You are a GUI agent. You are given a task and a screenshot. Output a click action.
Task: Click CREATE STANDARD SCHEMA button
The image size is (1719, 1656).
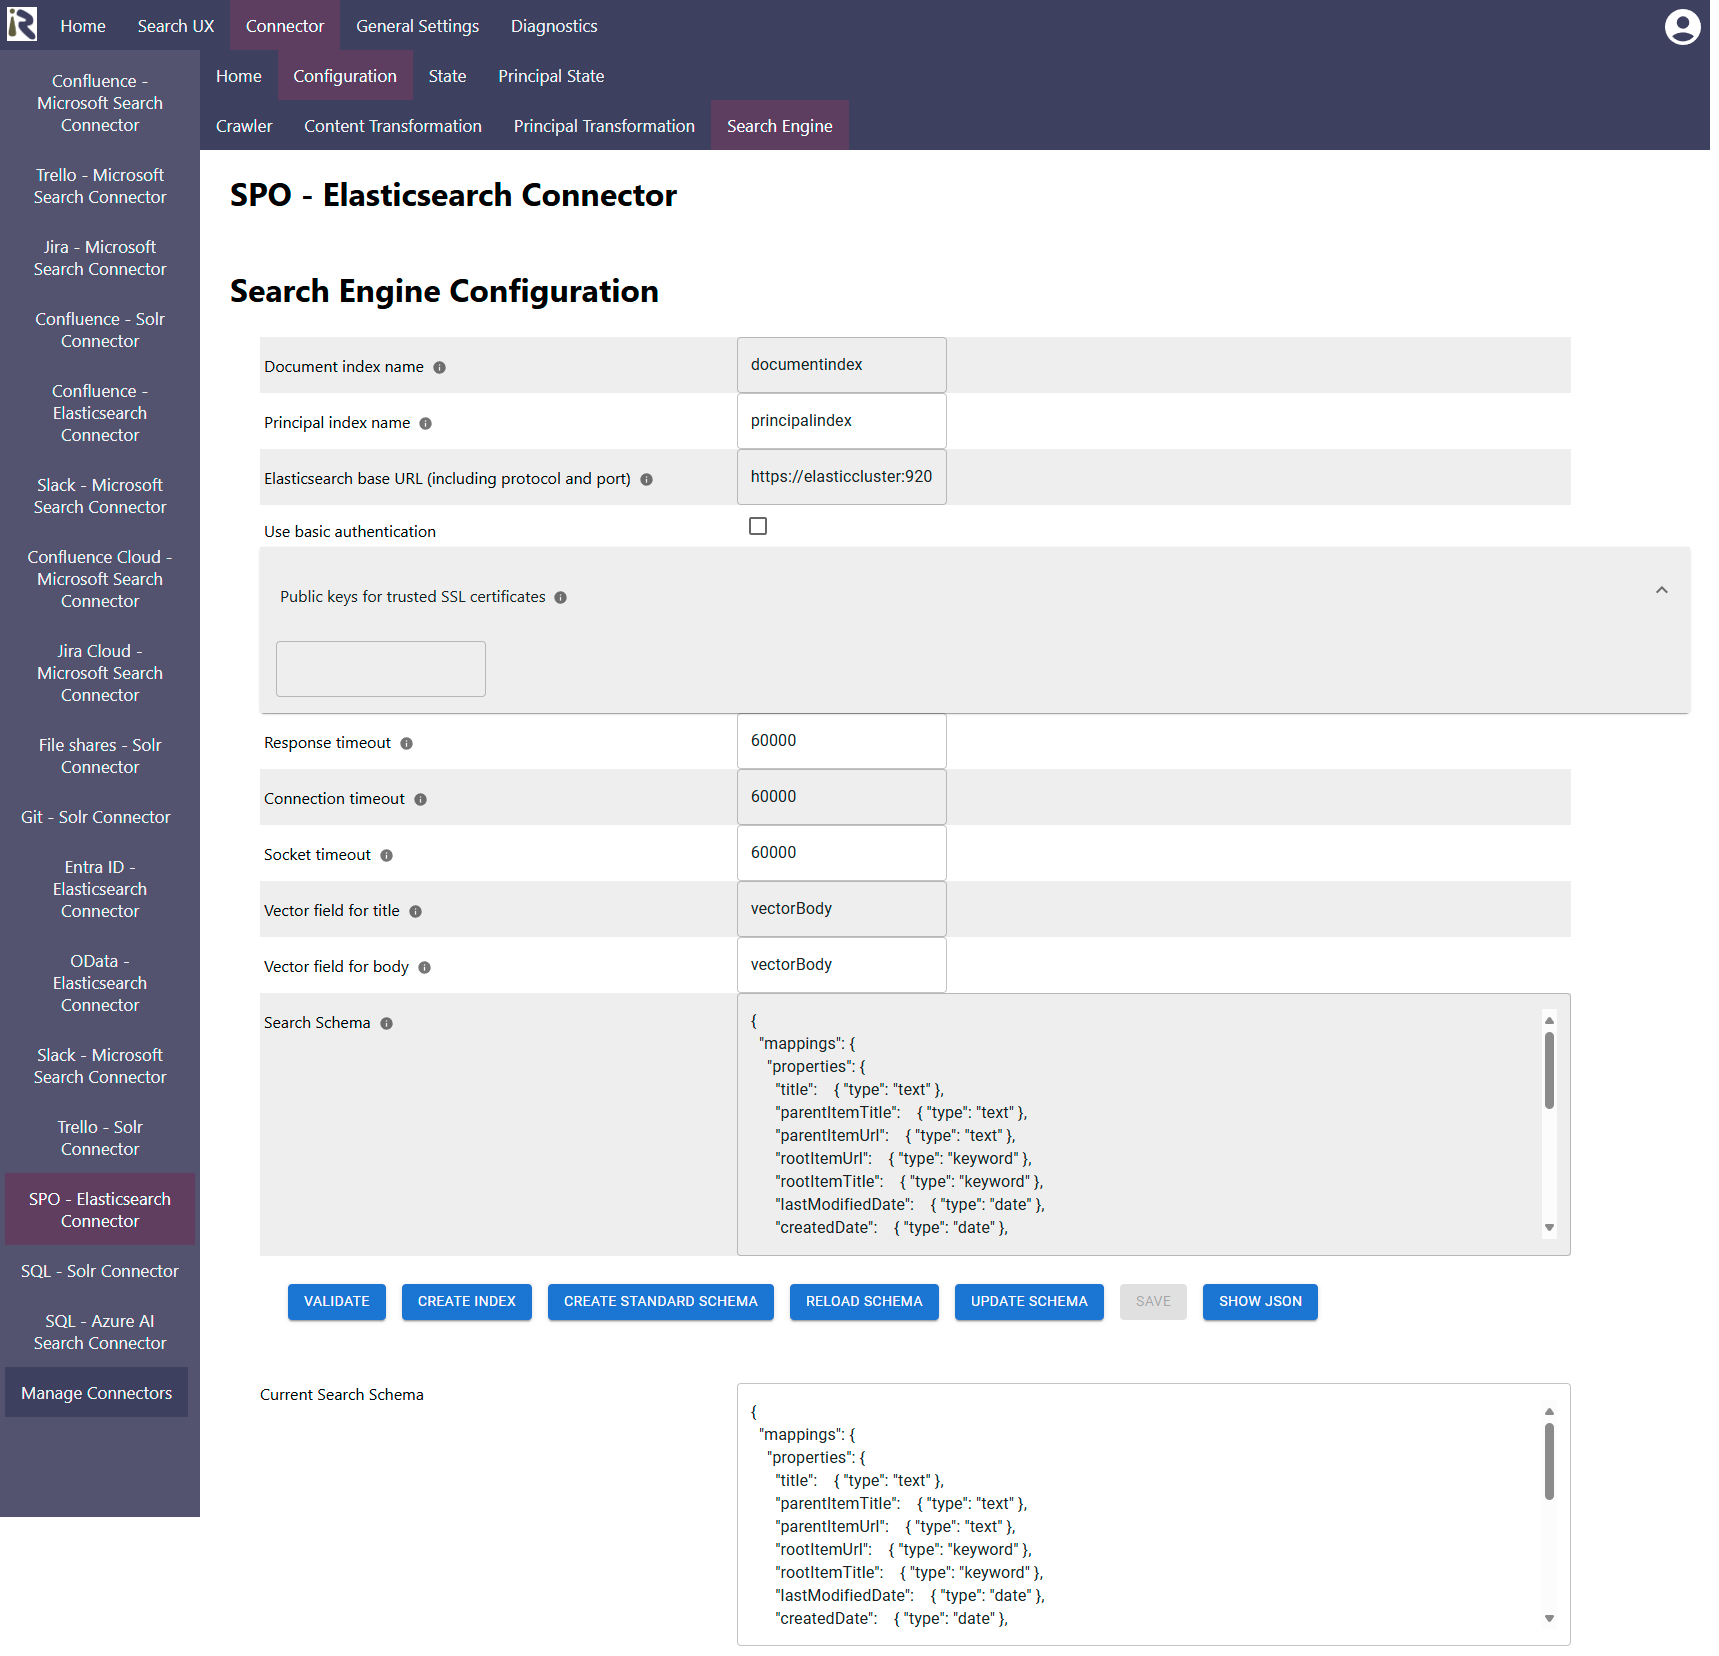(x=661, y=1302)
